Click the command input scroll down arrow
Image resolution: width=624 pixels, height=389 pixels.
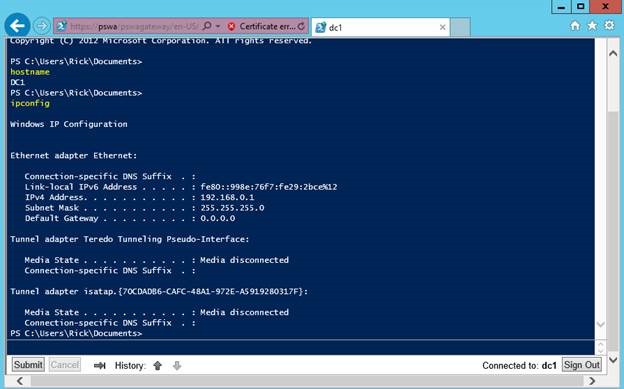(601, 350)
